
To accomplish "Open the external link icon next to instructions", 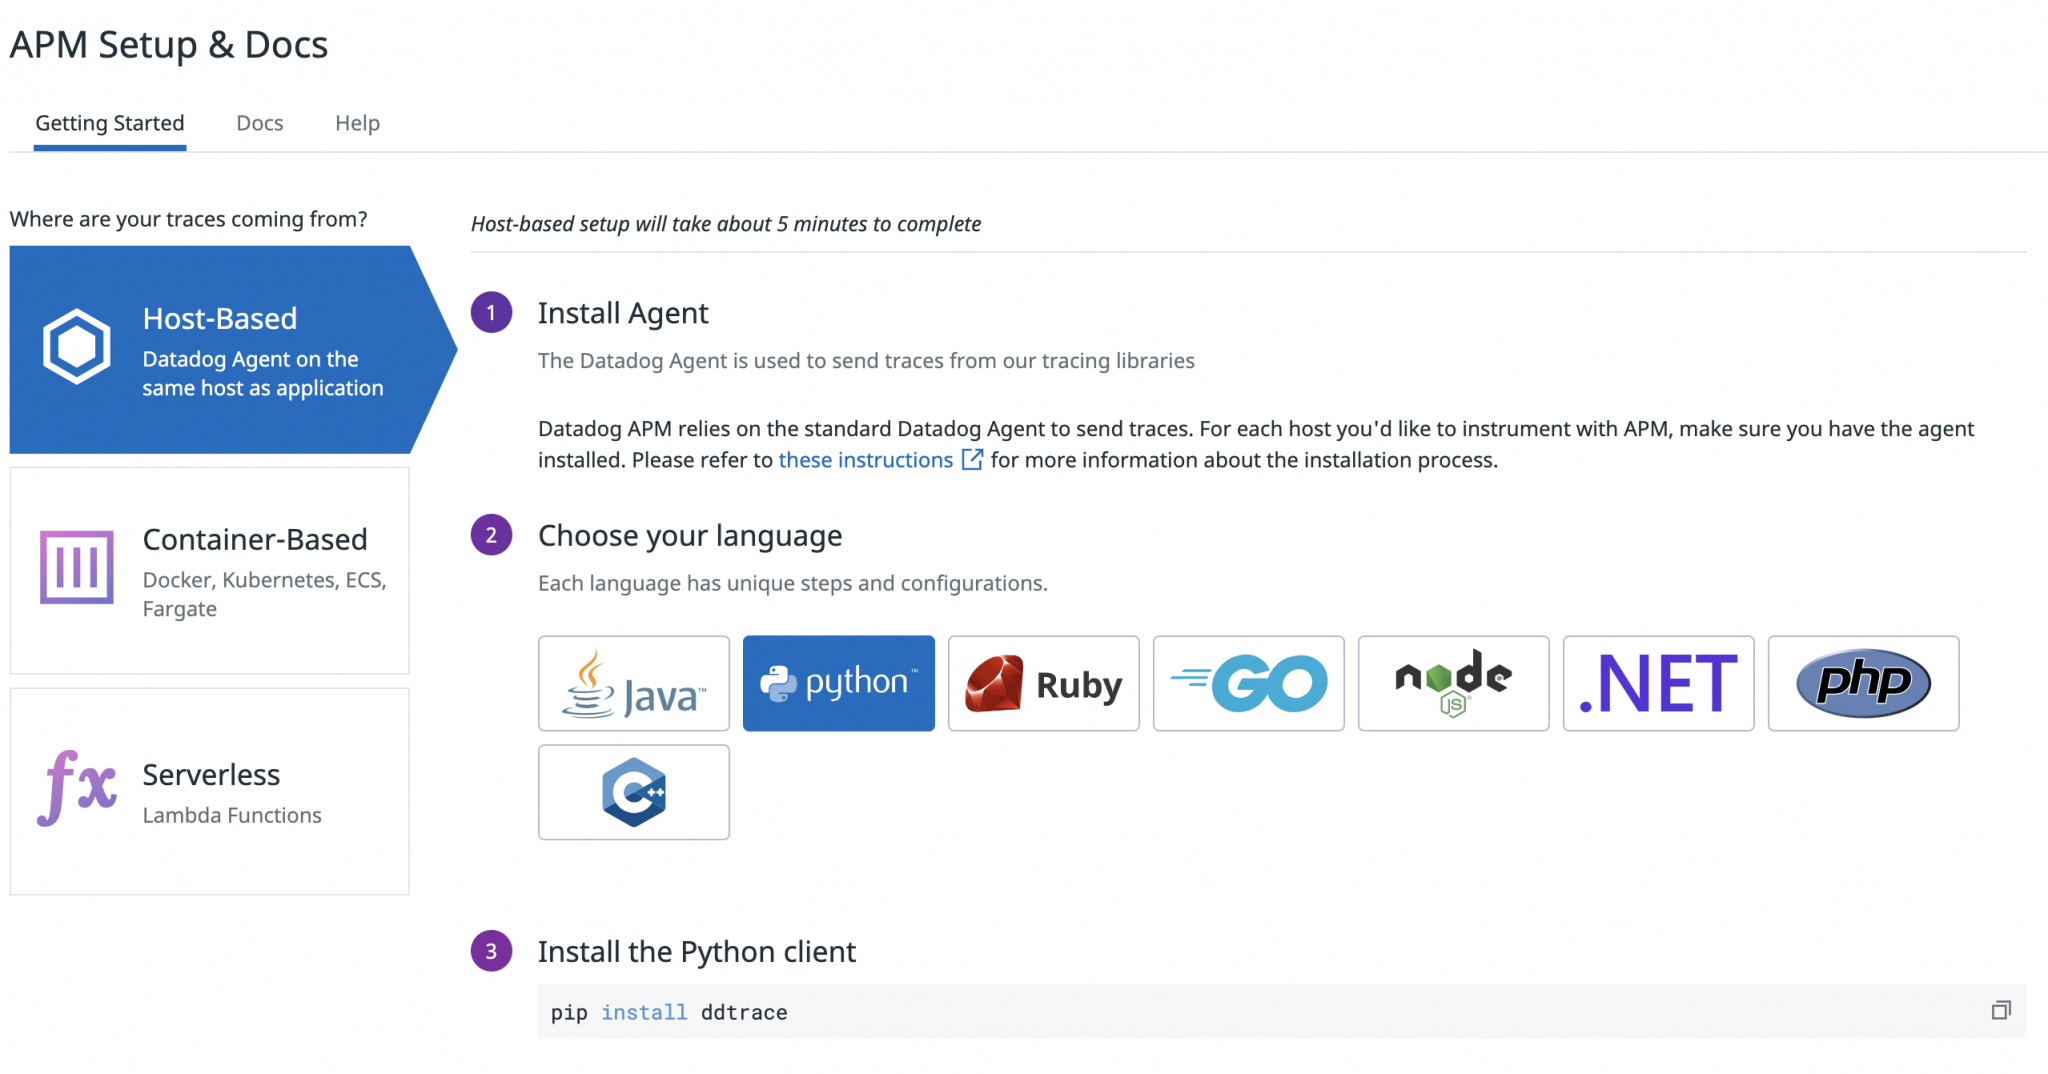I will click(x=970, y=459).
